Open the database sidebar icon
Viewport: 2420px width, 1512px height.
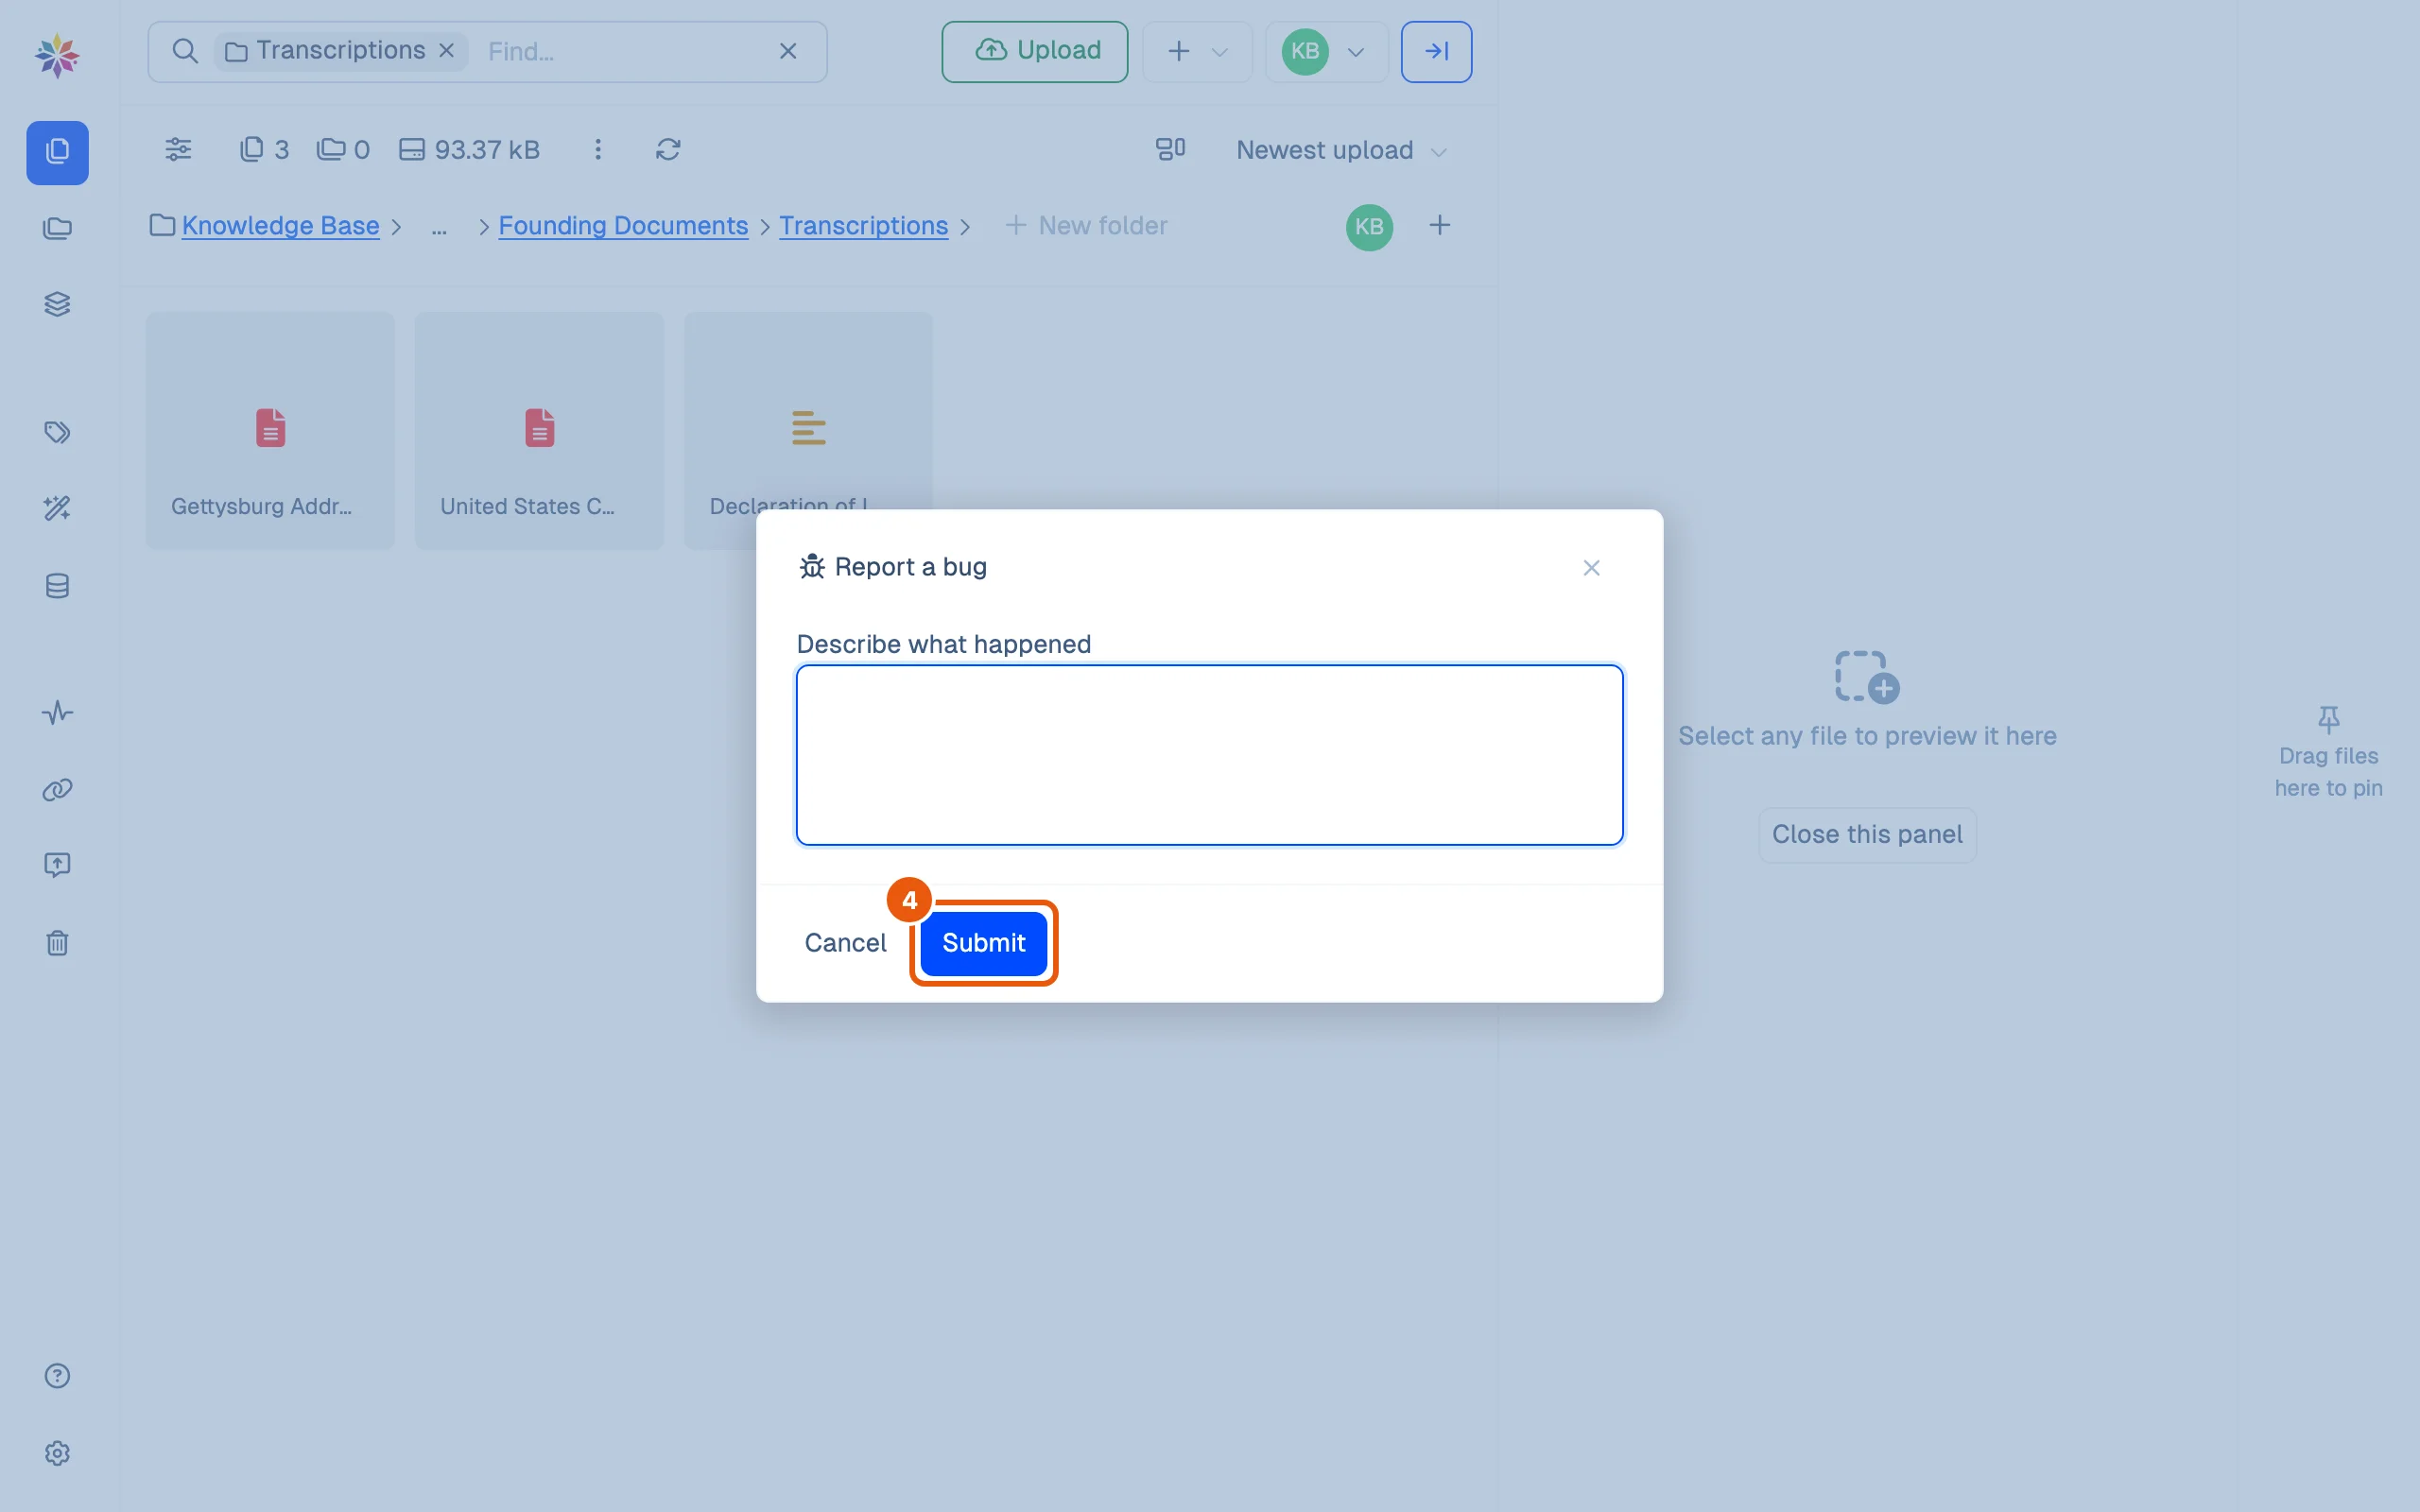click(57, 586)
